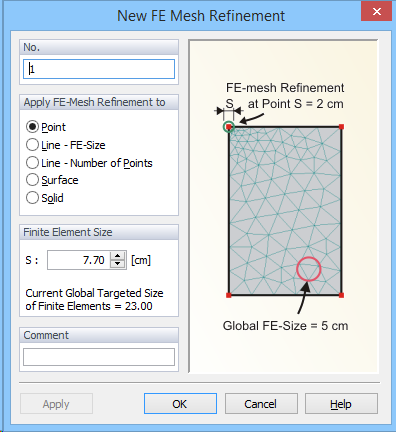Click the Comment text field
396x432 pixels.
[99, 357]
